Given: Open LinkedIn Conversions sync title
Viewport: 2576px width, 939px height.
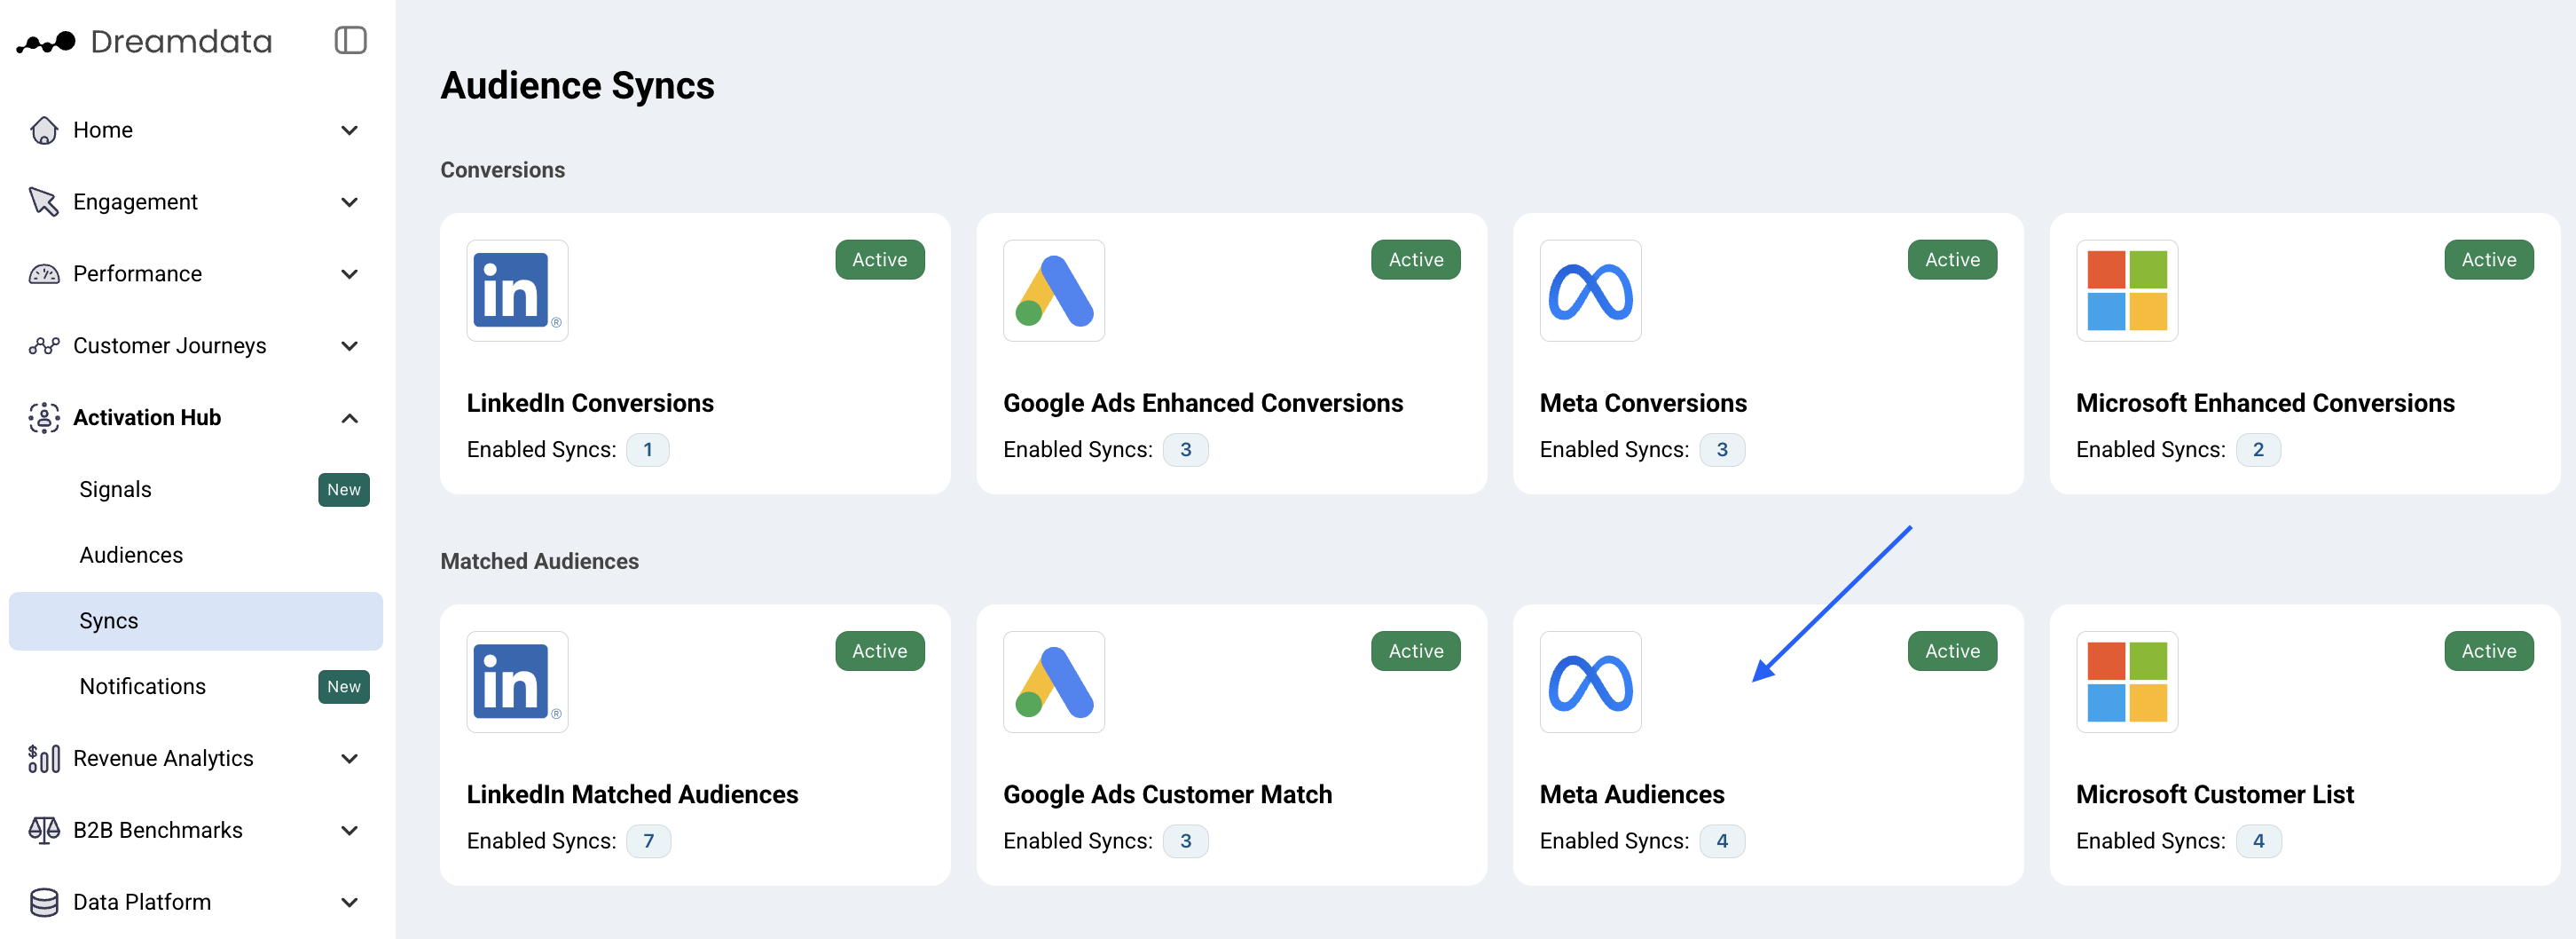Looking at the screenshot, I should [590, 403].
